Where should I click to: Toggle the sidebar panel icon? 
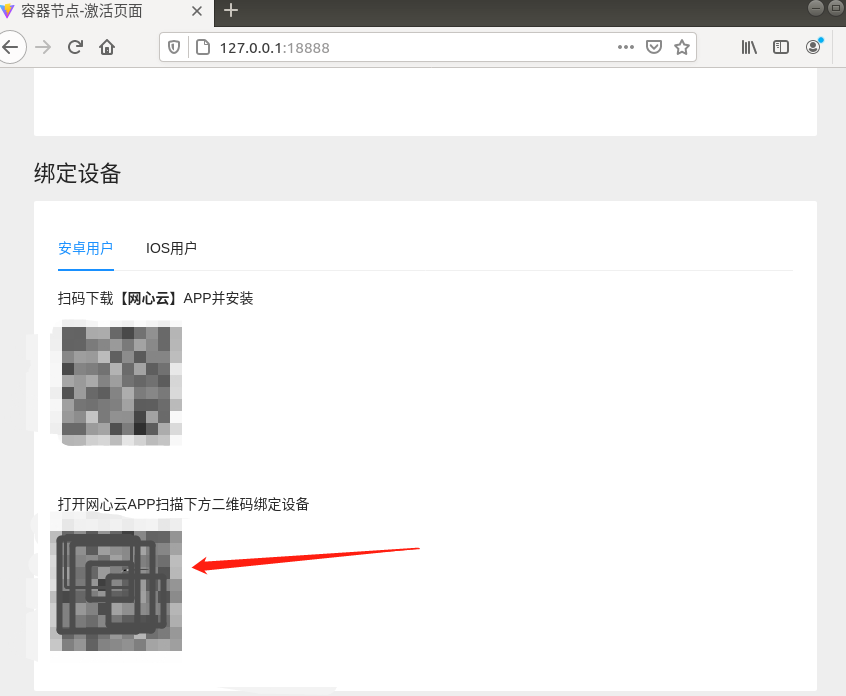(781, 46)
